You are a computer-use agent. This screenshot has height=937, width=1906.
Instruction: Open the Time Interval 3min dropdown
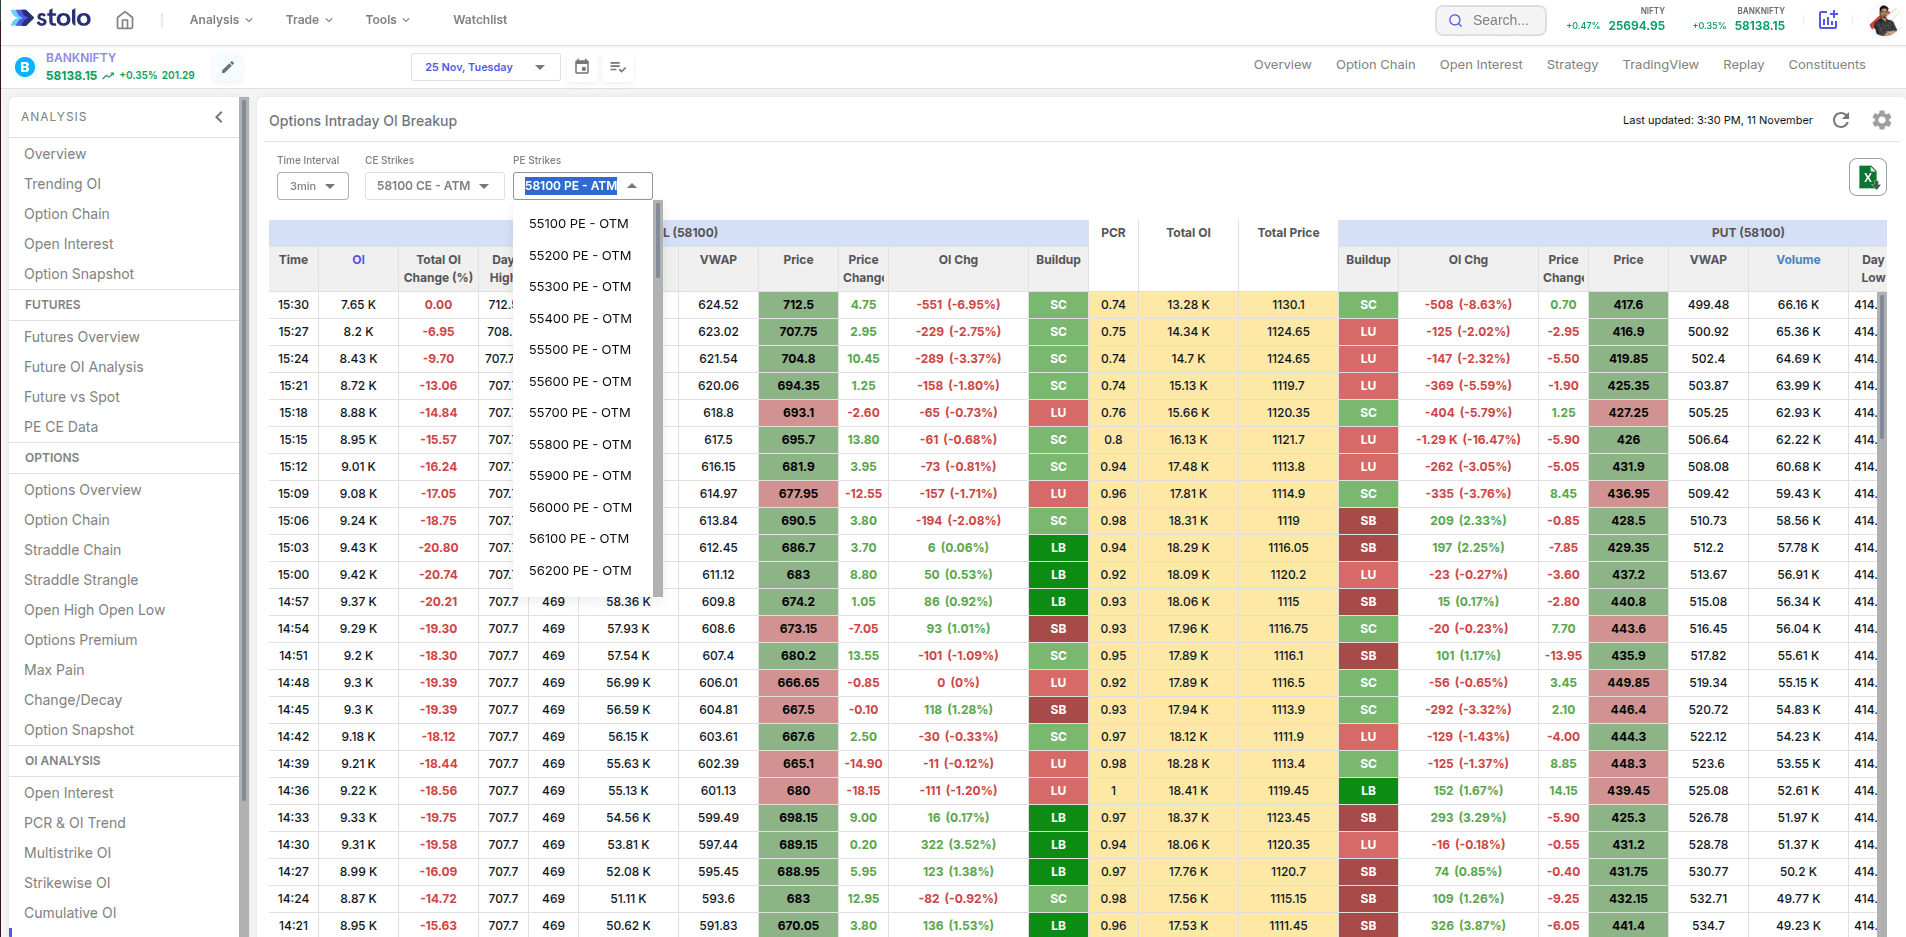coord(312,186)
